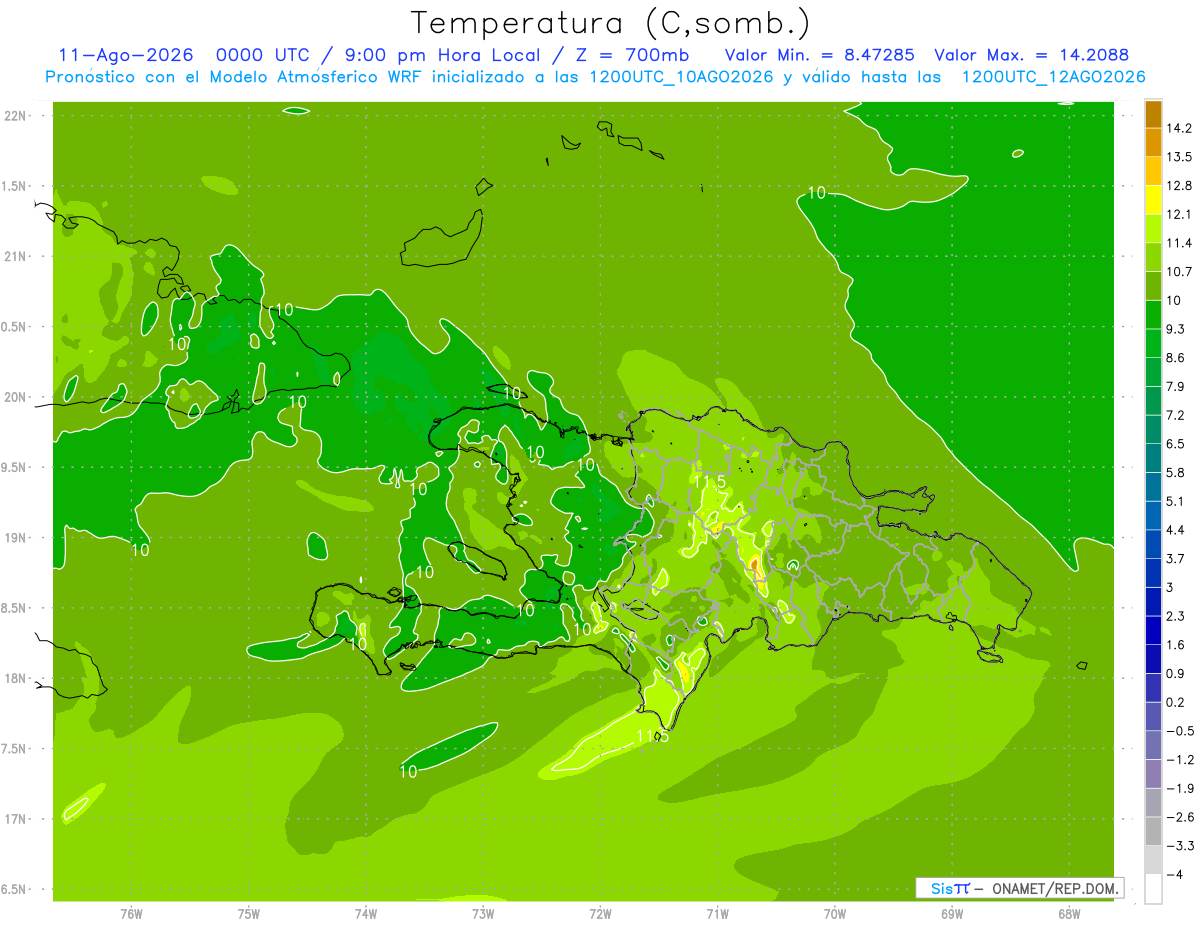Click the '70W' longitude axis label
The height and width of the screenshot is (927, 1200).
(835, 913)
